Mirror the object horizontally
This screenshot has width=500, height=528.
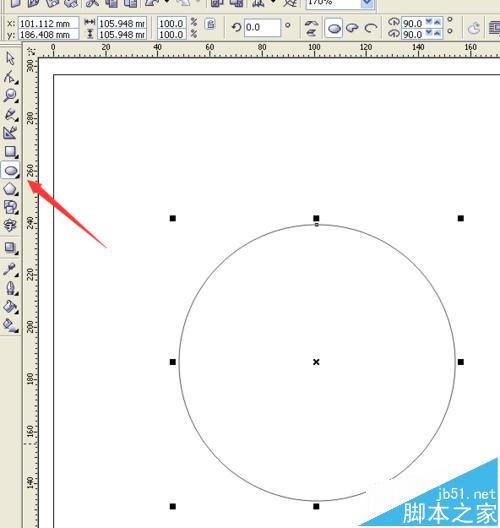pos(311,23)
